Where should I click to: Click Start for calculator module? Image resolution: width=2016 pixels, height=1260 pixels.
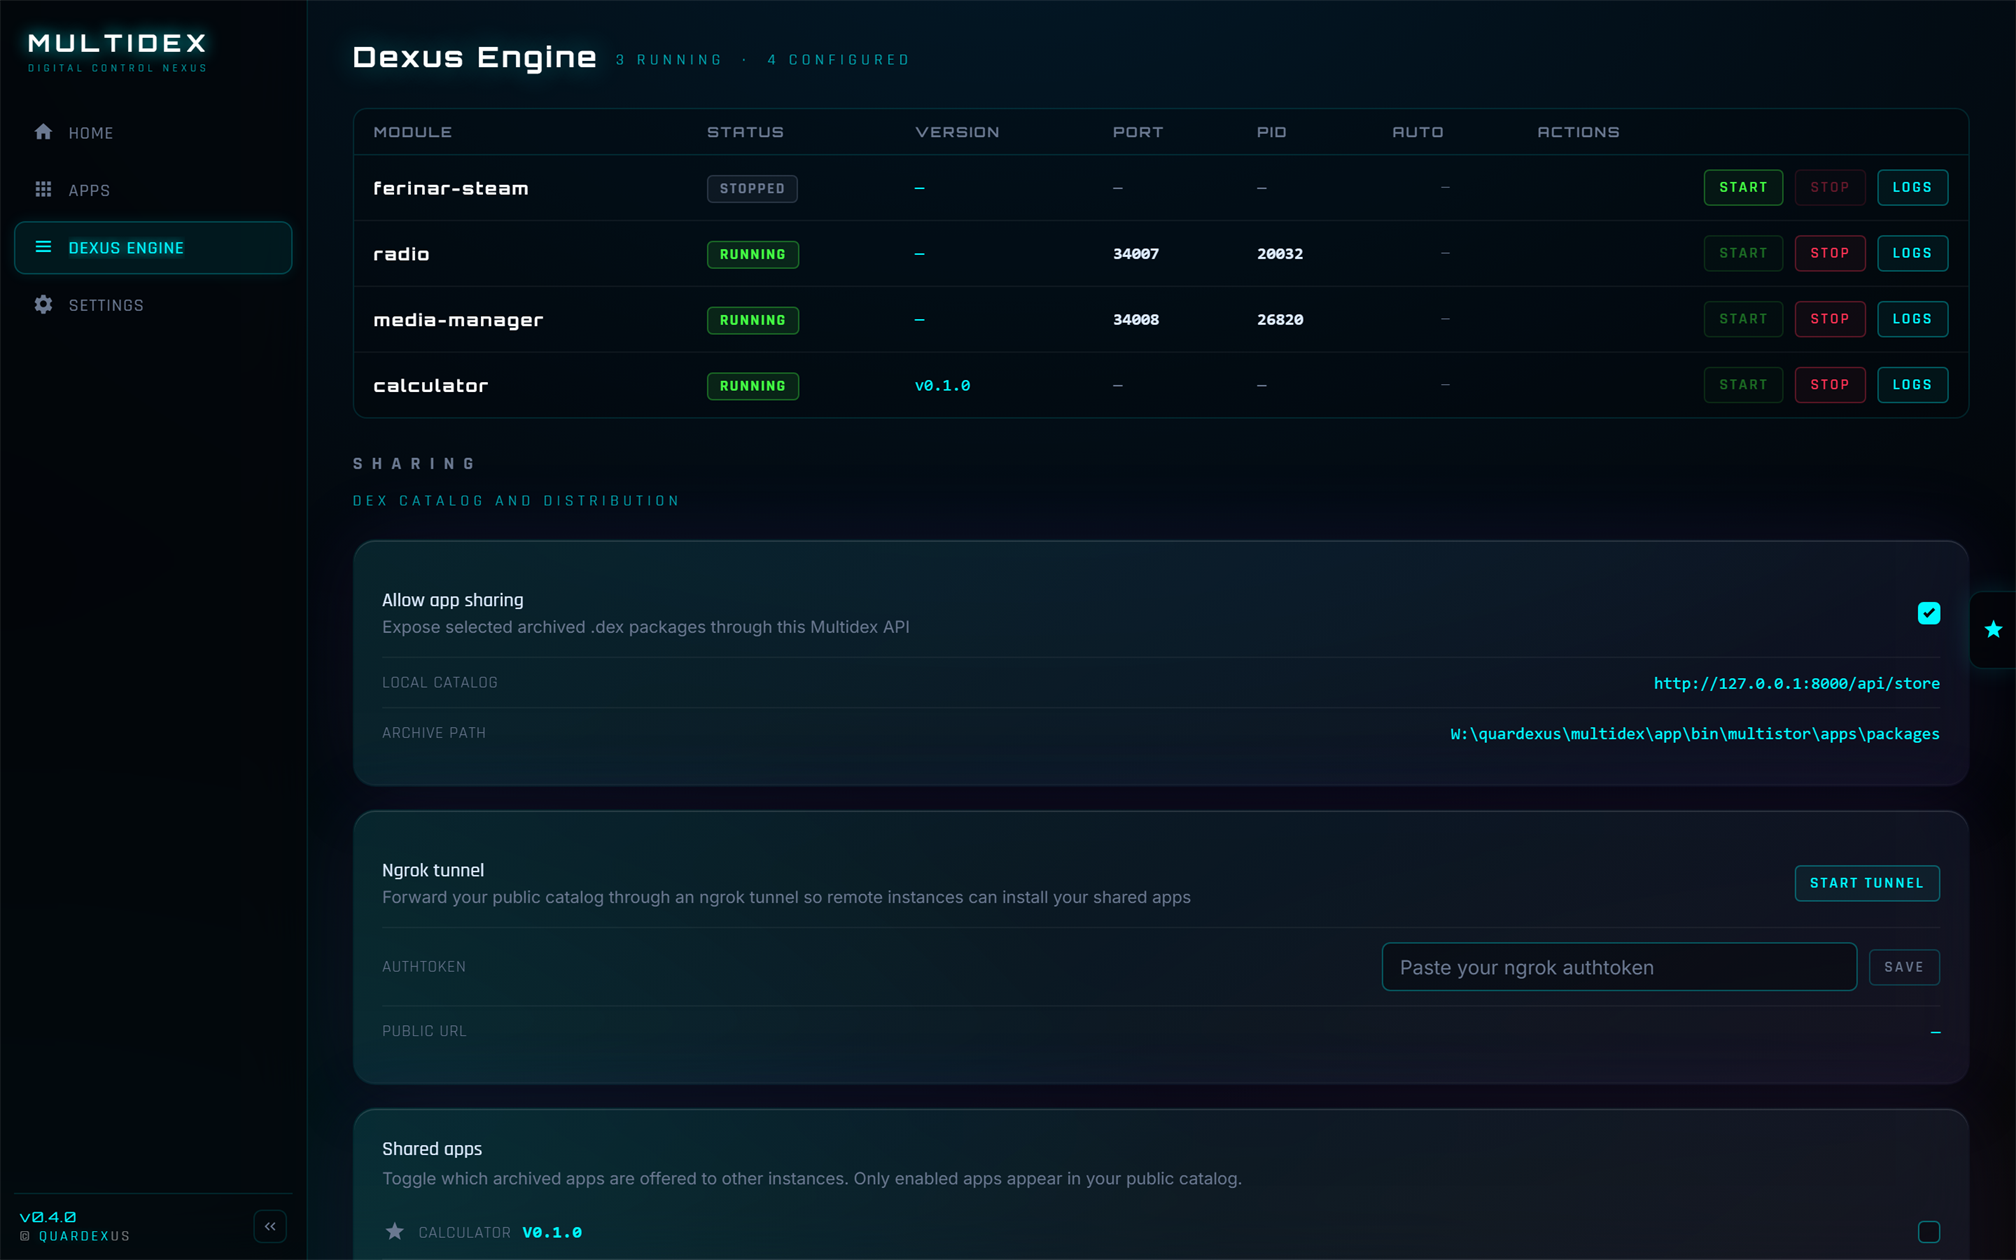tap(1743, 385)
